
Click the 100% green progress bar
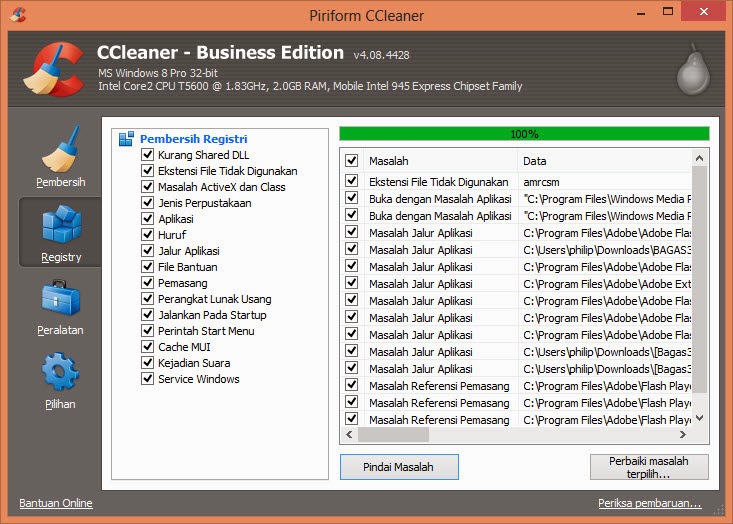(524, 134)
